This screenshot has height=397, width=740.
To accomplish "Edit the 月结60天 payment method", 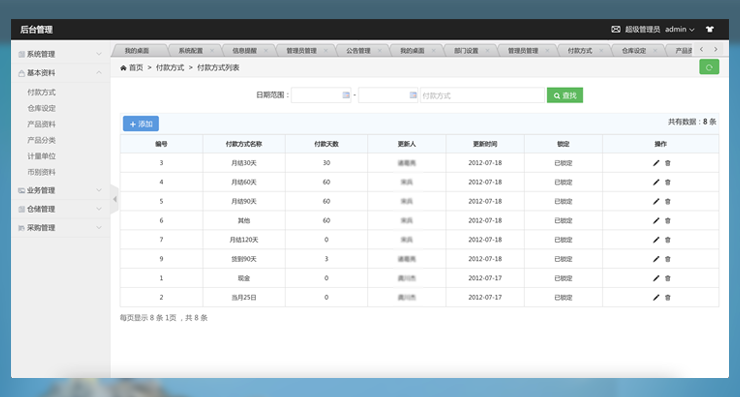I will click(x=656, y=182).
